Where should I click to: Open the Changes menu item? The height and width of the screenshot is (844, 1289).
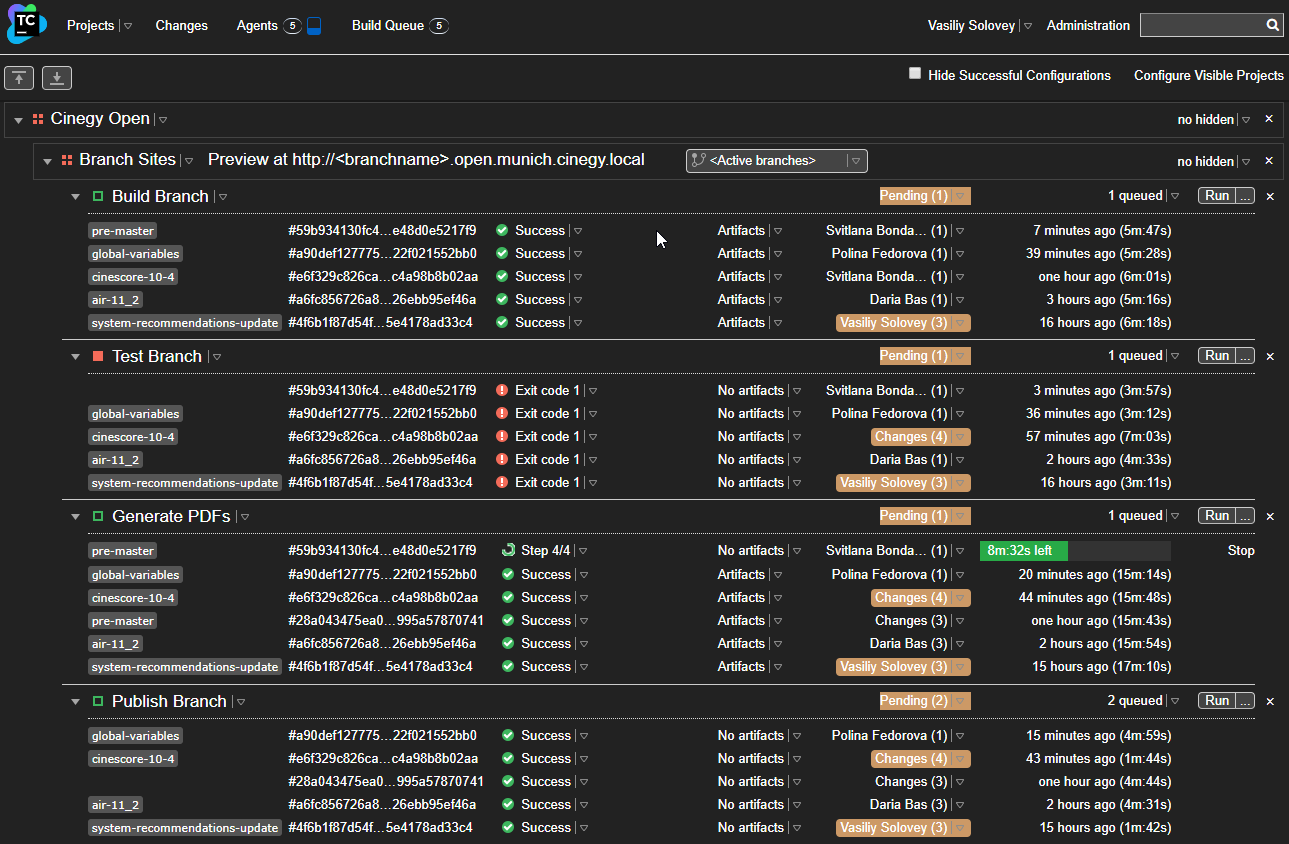pyautogui.click(x=181, y=26)
